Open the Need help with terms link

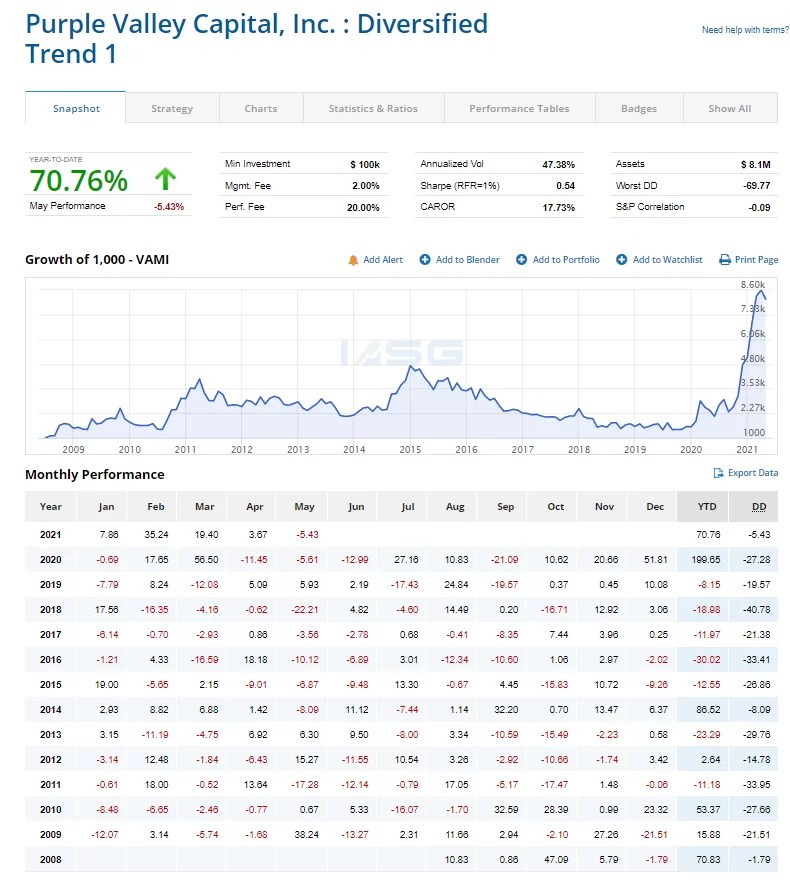(745, 30)
